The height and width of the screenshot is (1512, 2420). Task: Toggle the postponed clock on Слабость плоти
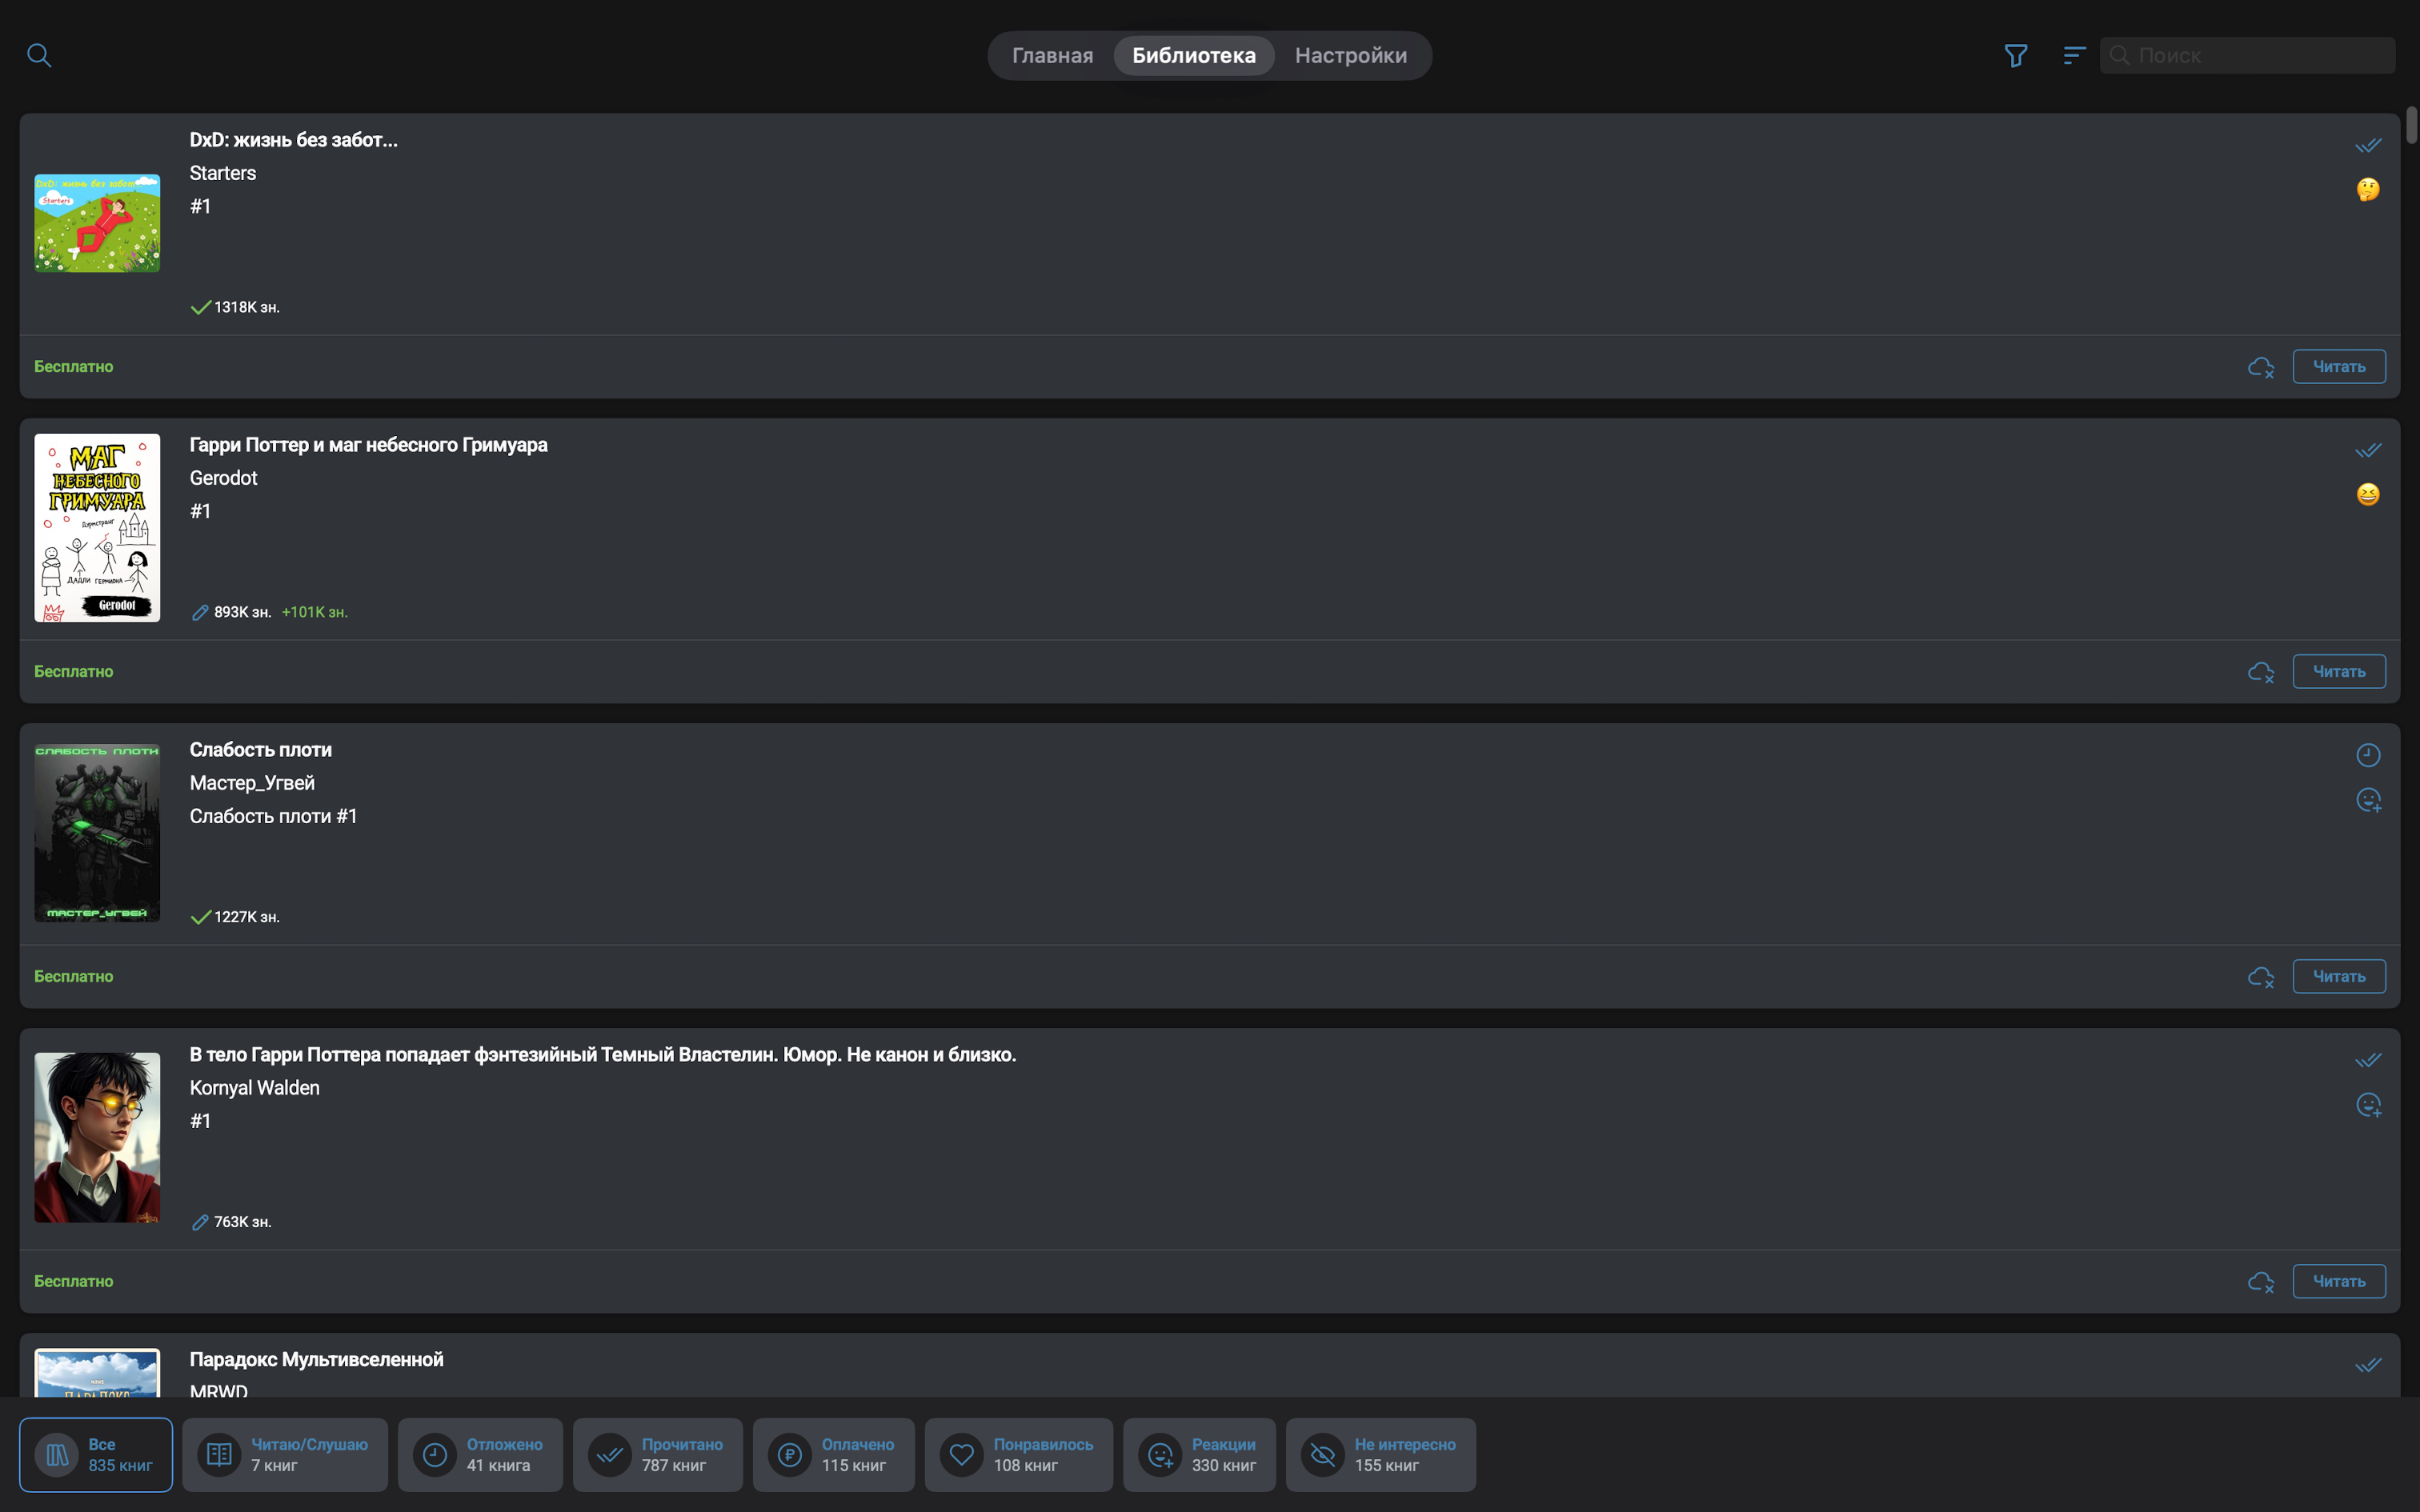coord(2368,755)
